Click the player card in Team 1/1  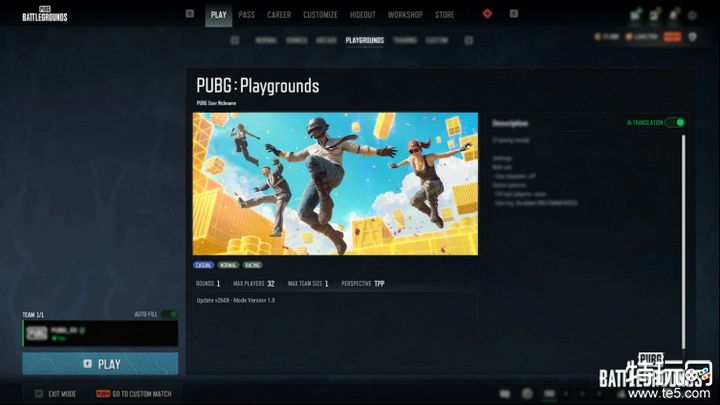point(100,333)
